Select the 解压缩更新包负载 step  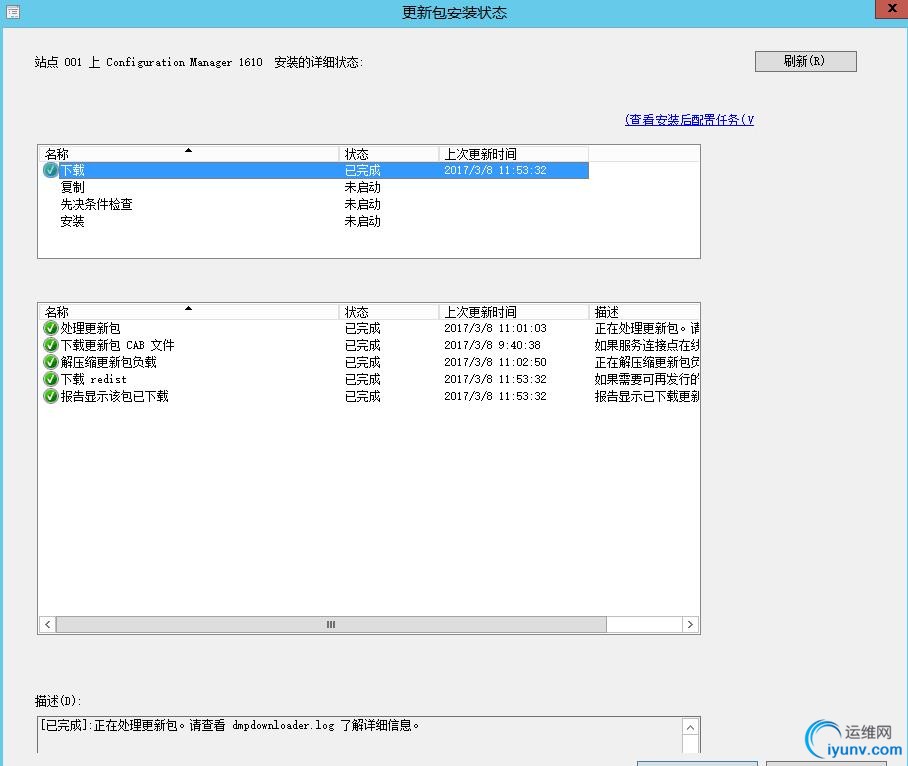coord(371,362)
